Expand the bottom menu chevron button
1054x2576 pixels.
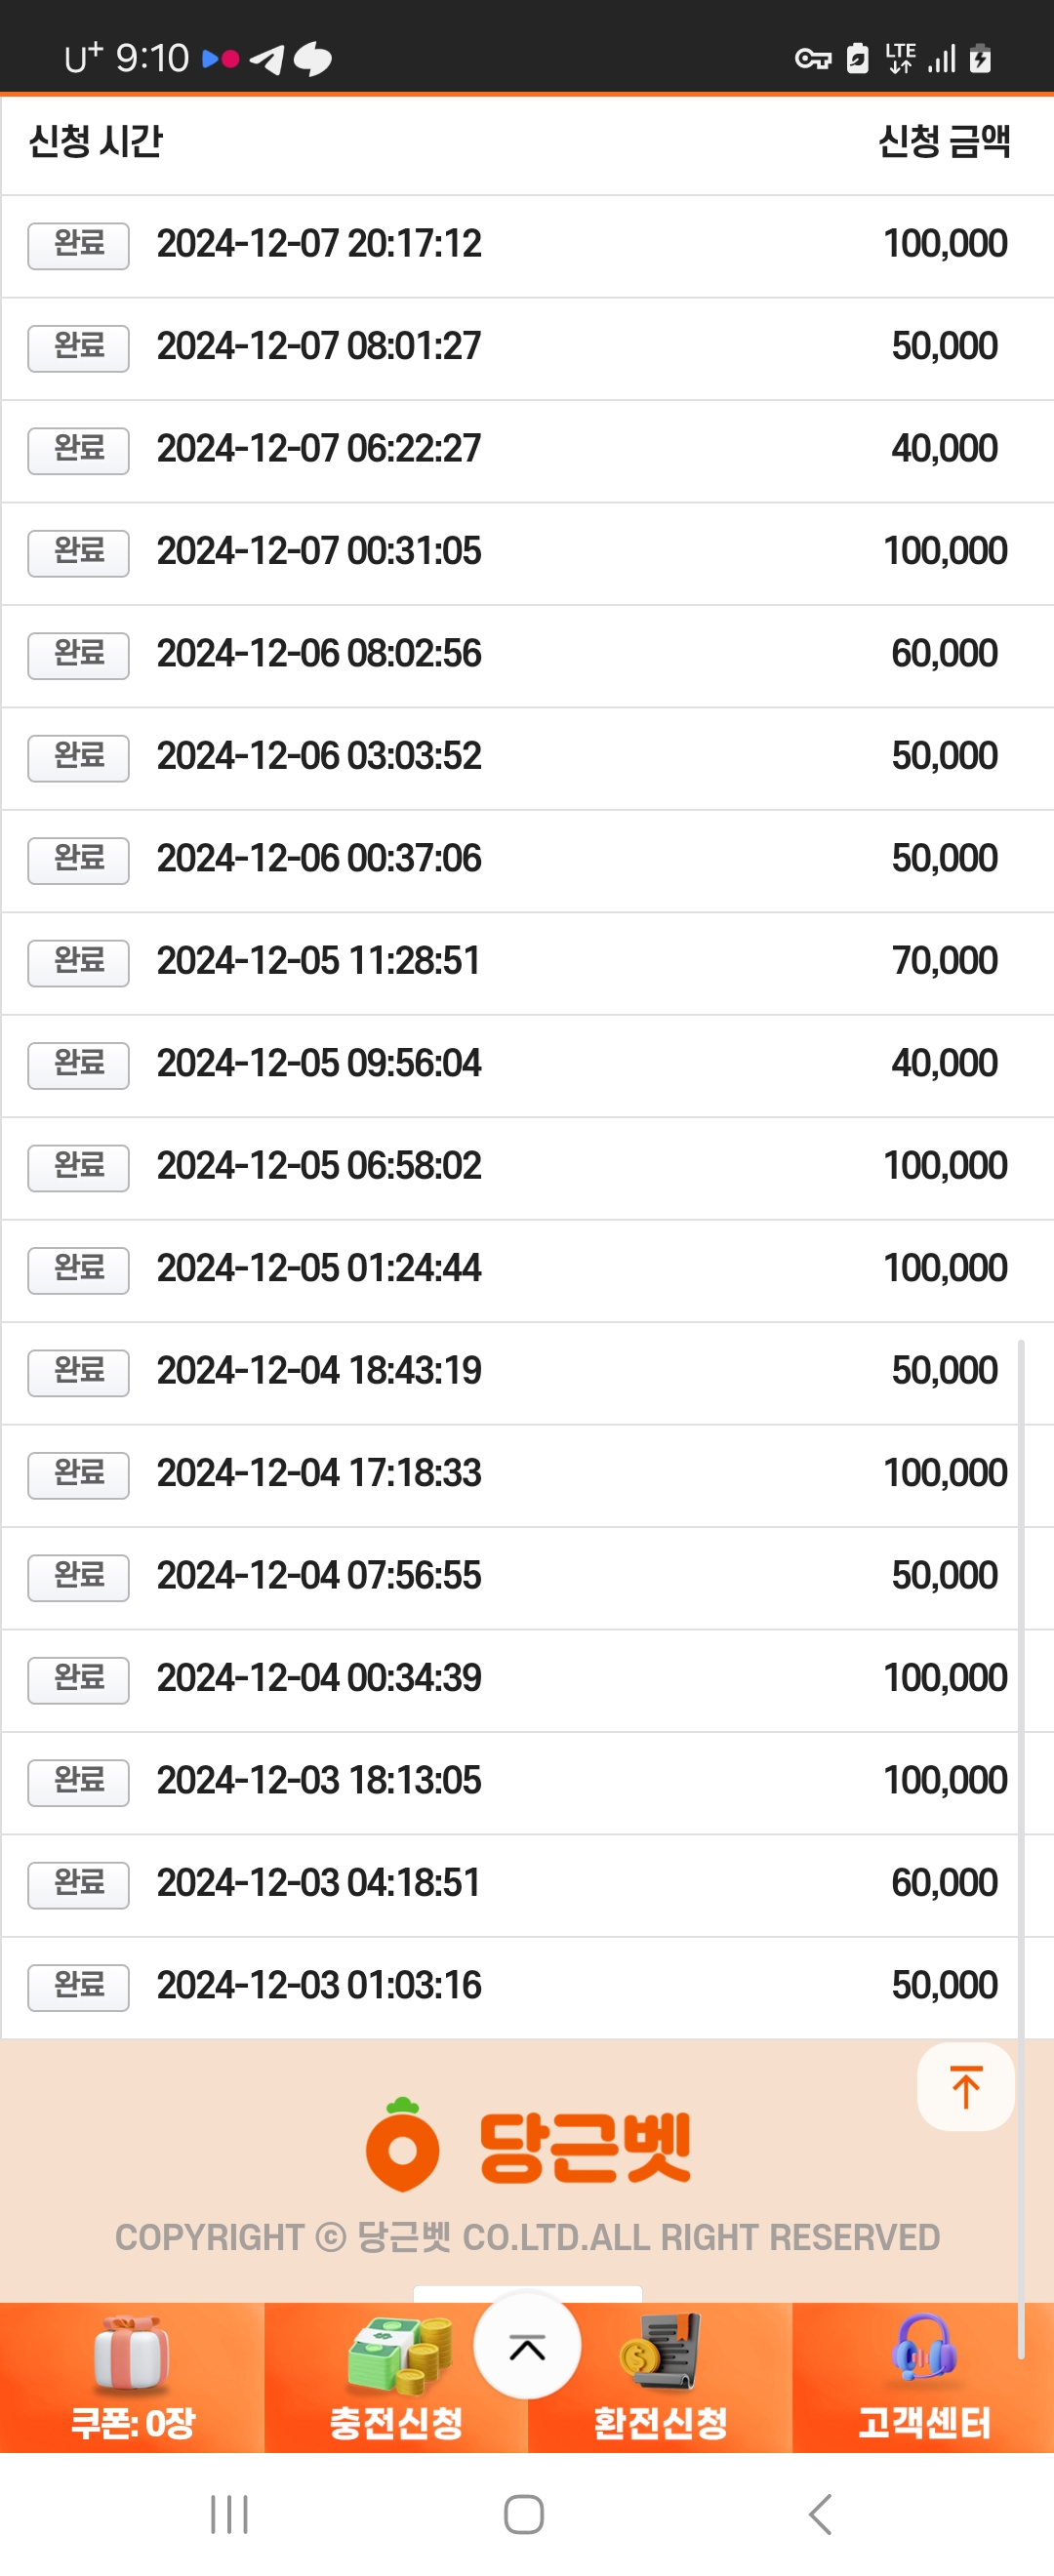click(x=527, y=2346)
